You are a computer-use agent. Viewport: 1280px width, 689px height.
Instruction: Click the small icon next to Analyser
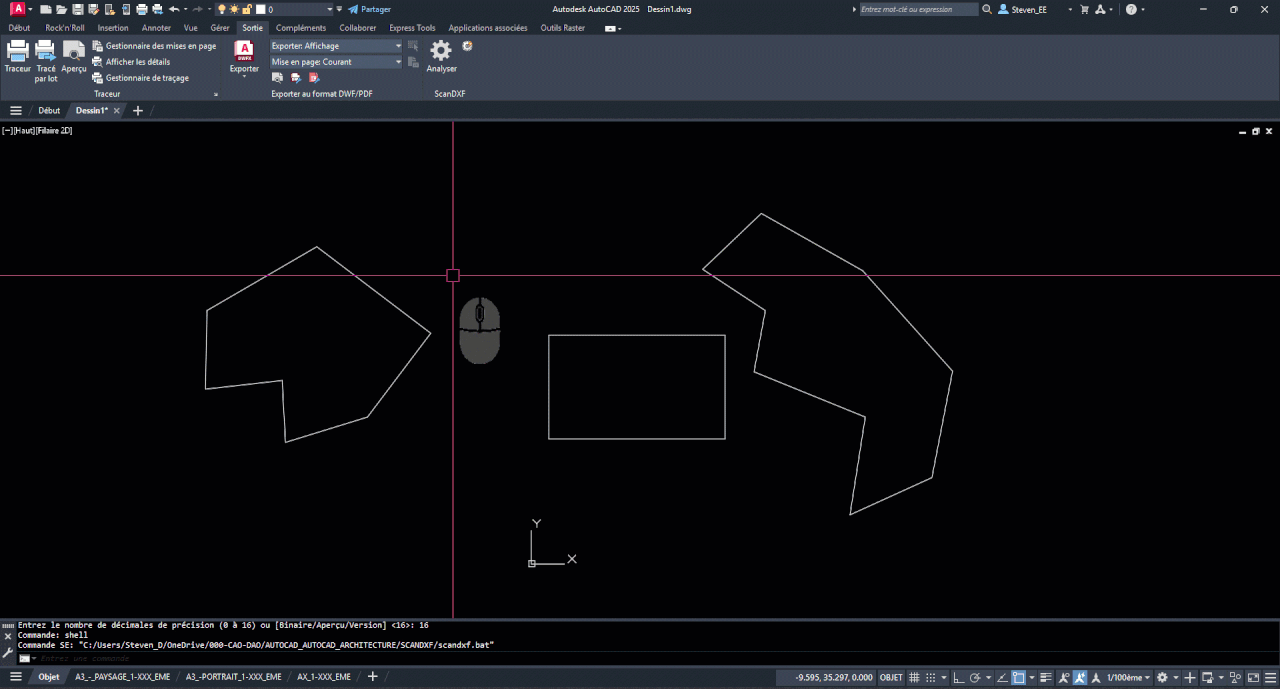[467, 46]
